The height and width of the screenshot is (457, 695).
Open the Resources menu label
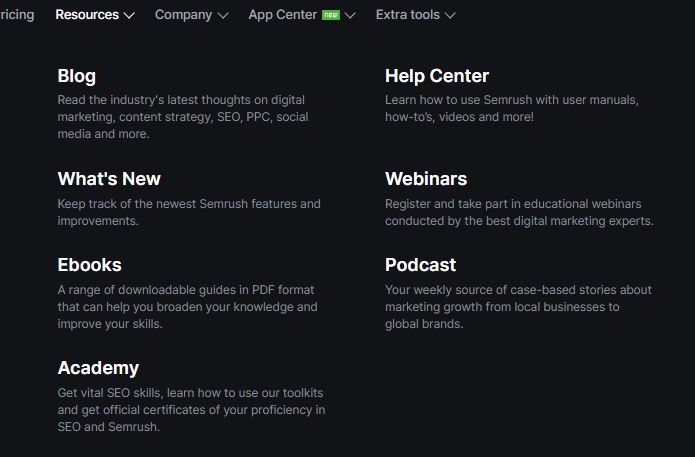click(87, 15)
